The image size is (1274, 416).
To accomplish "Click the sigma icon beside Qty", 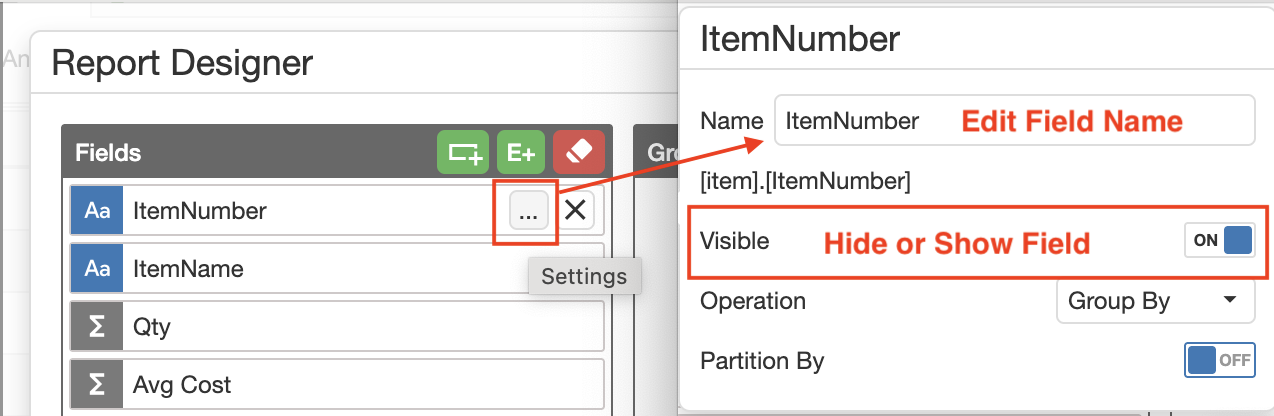I will point(97,326).
